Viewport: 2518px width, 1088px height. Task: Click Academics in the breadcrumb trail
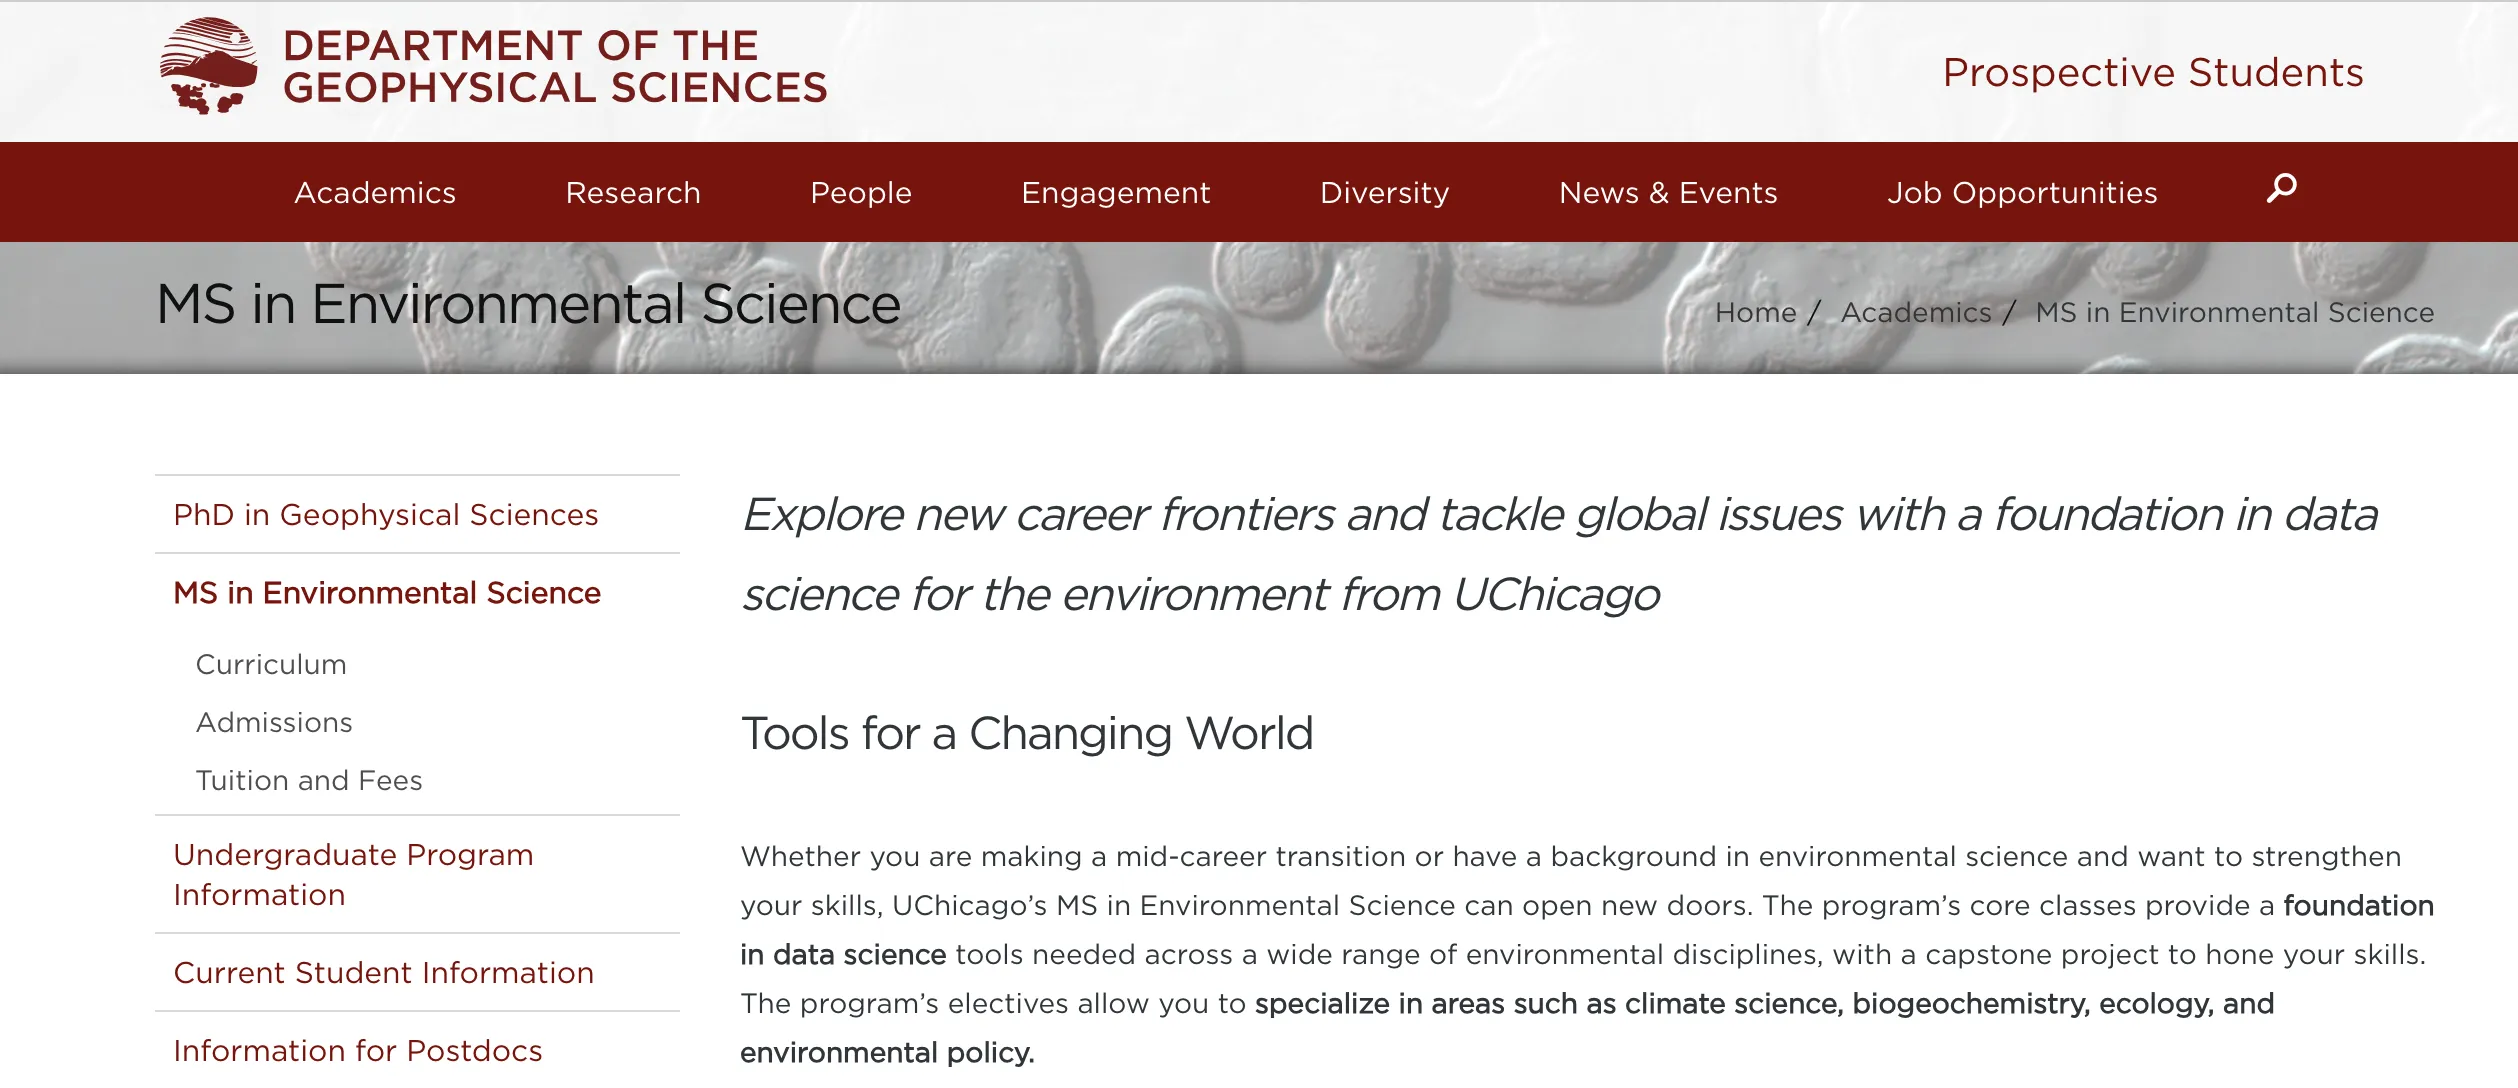coord(1916,312)
